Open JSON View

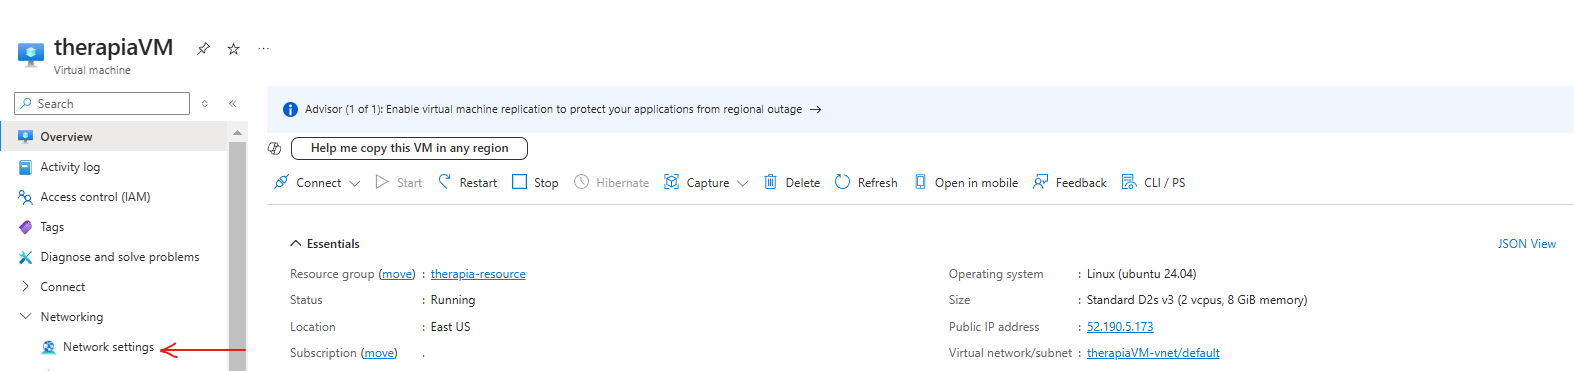(x=1526, y=243)
